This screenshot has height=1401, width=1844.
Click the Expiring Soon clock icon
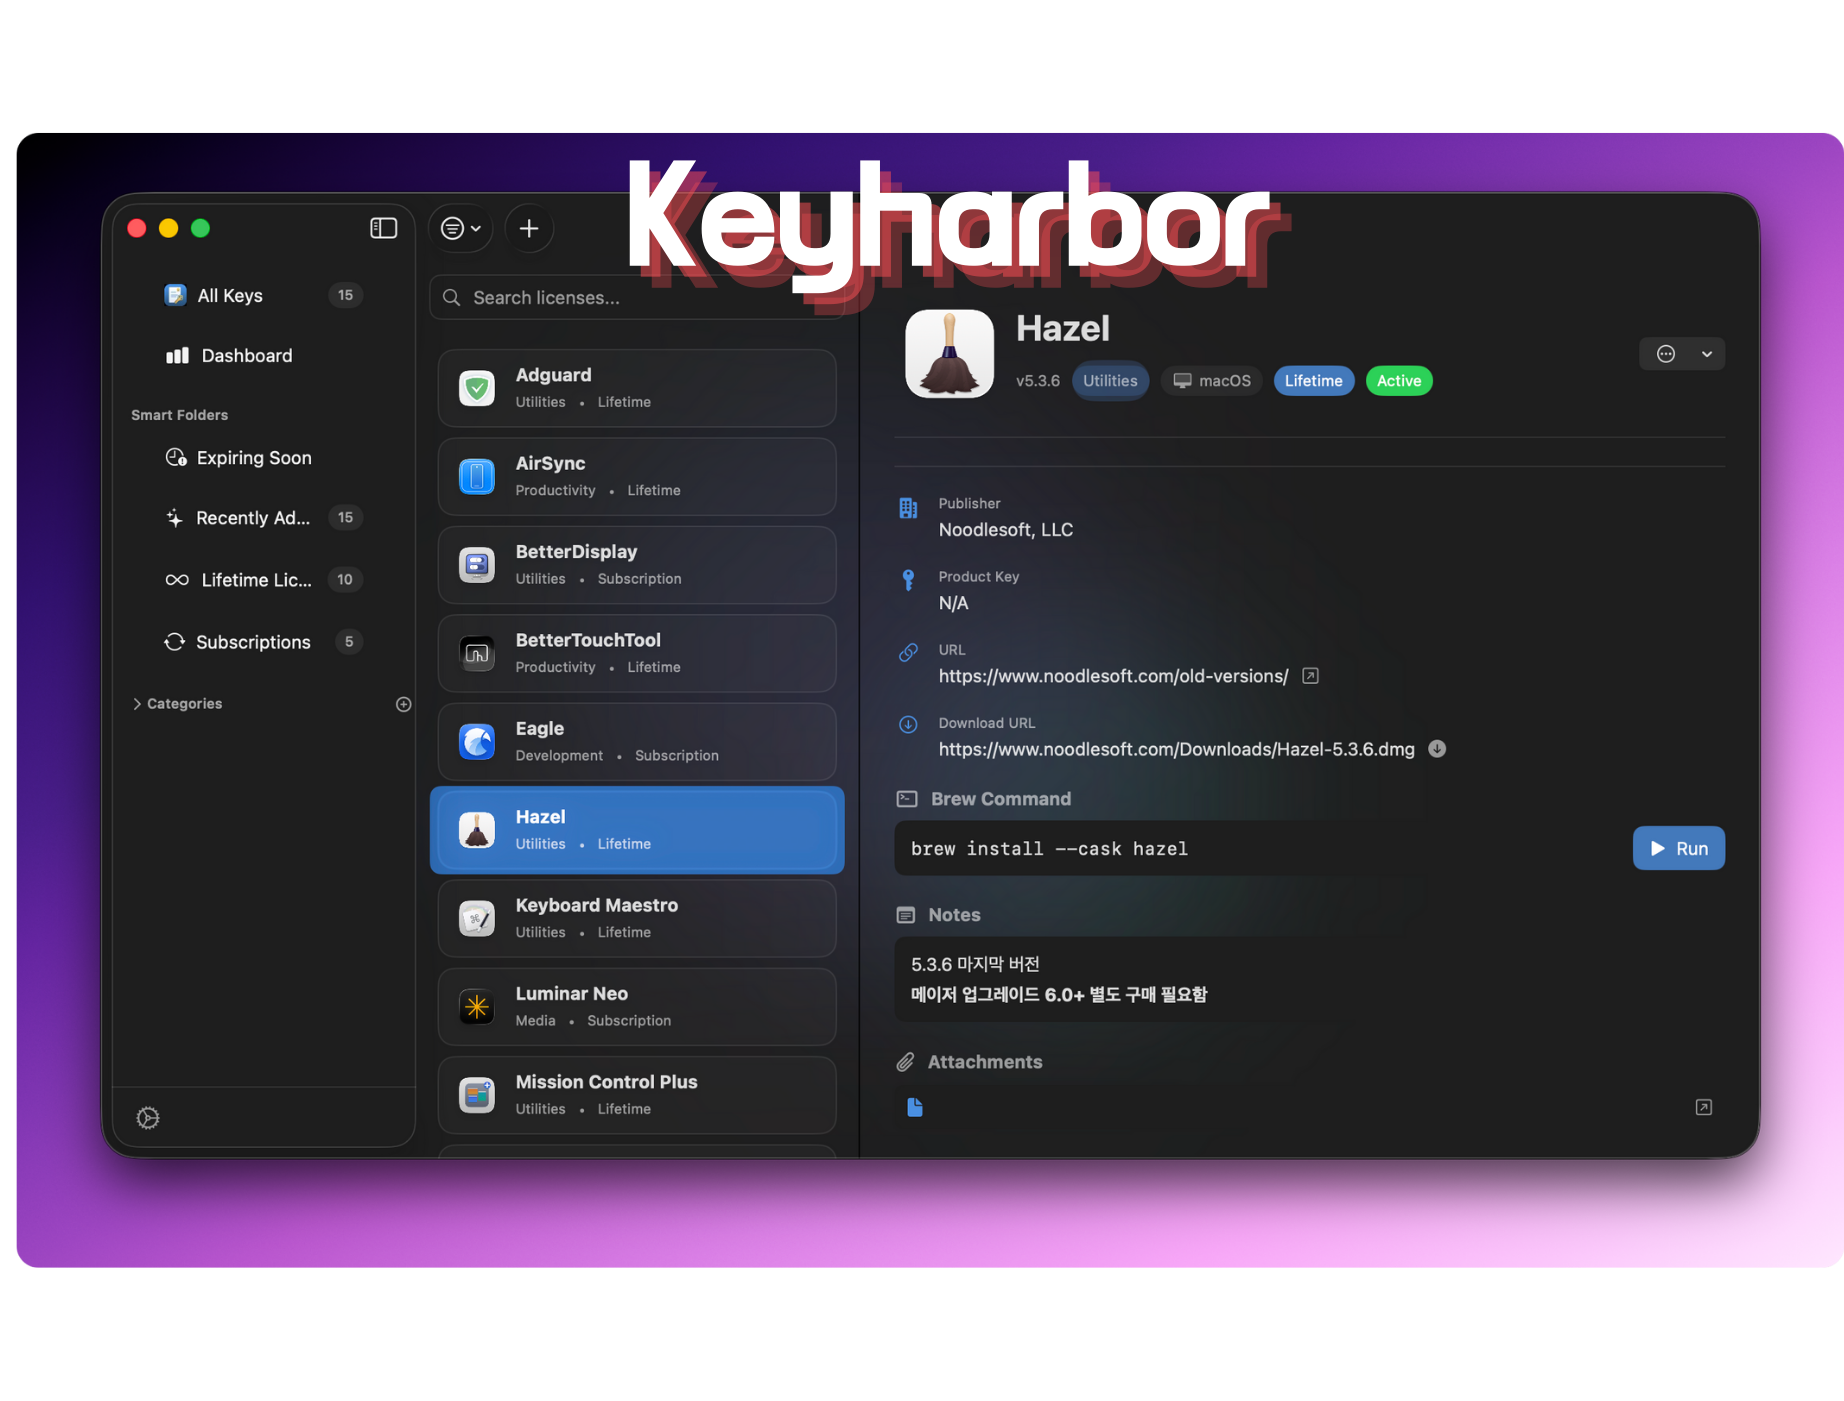point(176,457)
